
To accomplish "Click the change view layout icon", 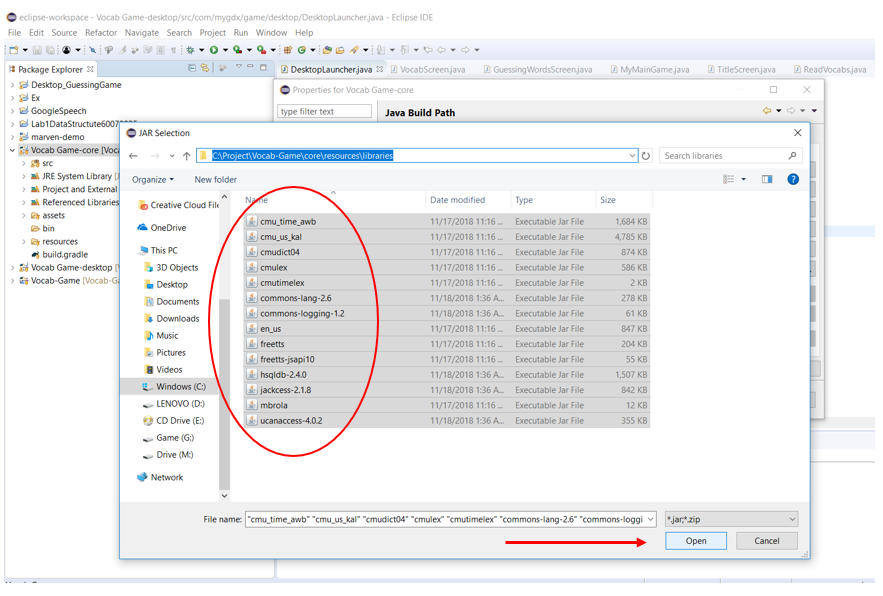I will coord(728,179).
